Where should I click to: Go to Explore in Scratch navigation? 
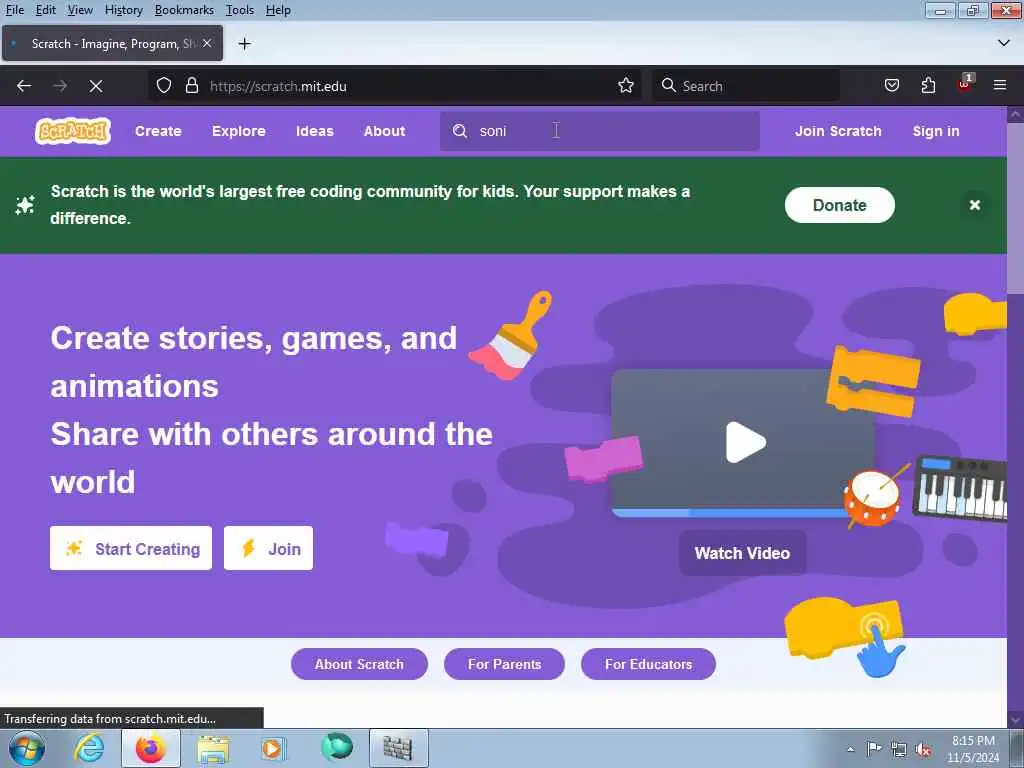coord(238,131)
